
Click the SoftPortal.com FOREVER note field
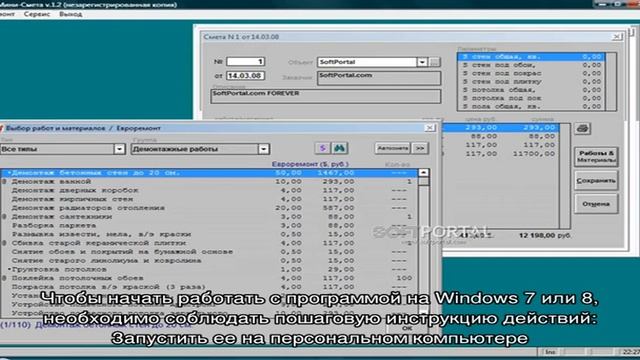pos(326,96)
